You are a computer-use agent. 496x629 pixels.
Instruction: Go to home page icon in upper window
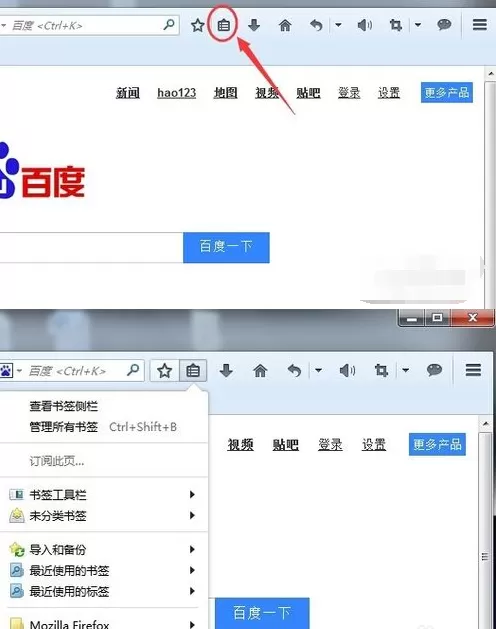click(x=285, y=26)
